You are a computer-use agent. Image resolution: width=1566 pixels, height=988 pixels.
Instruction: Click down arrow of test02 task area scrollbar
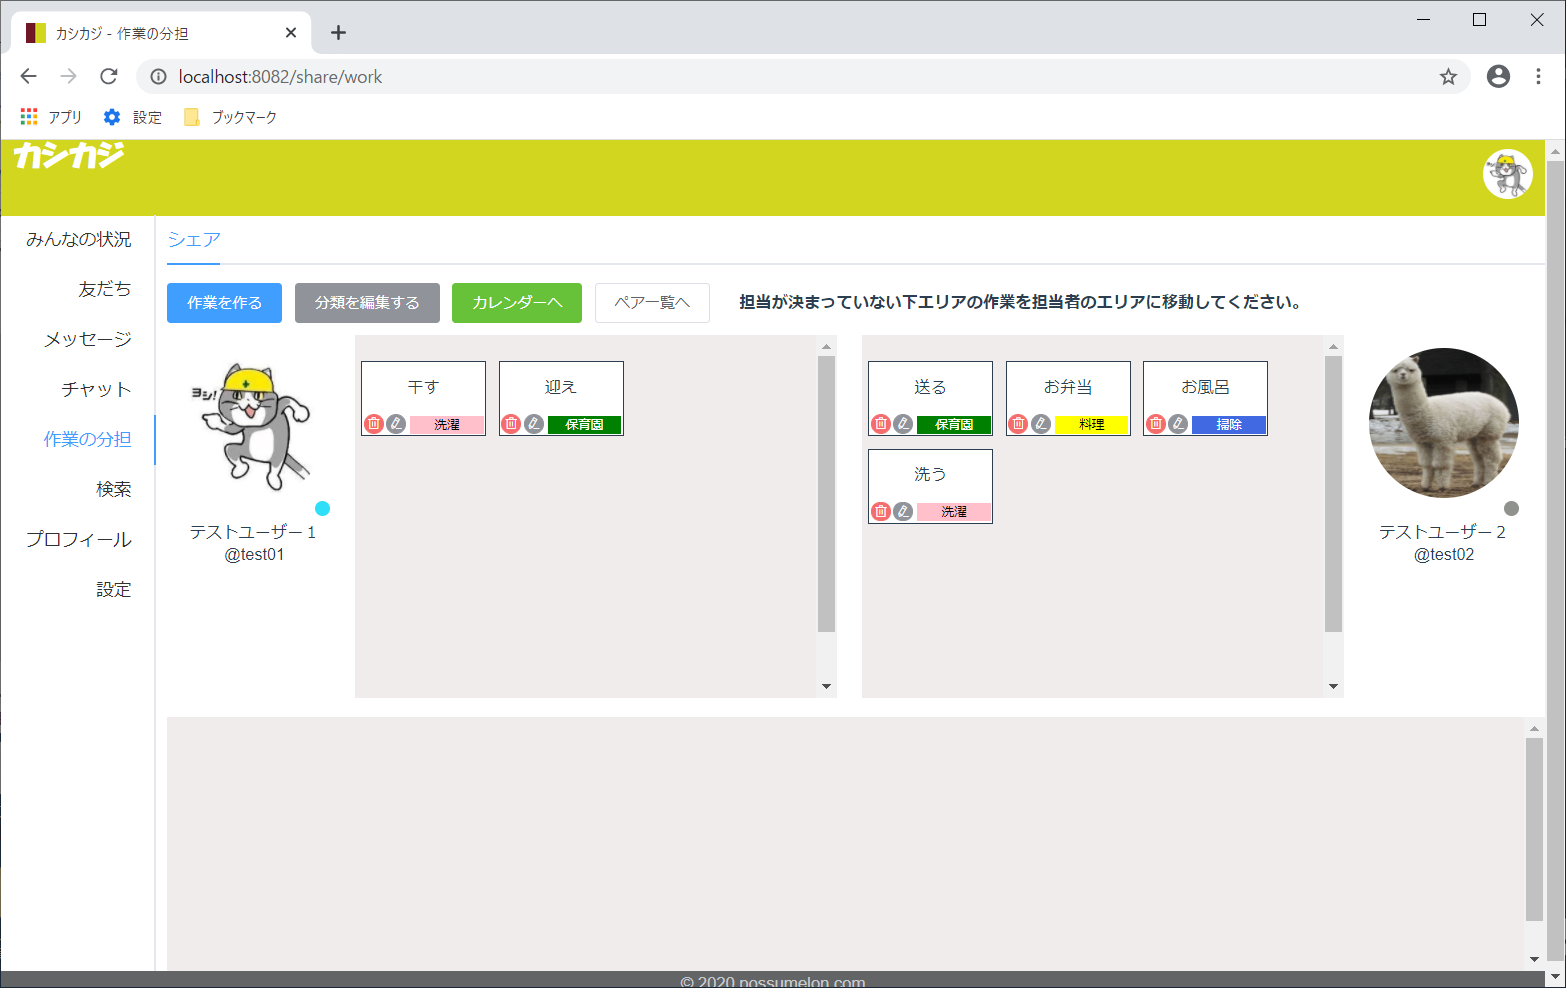coord(1333,686)
